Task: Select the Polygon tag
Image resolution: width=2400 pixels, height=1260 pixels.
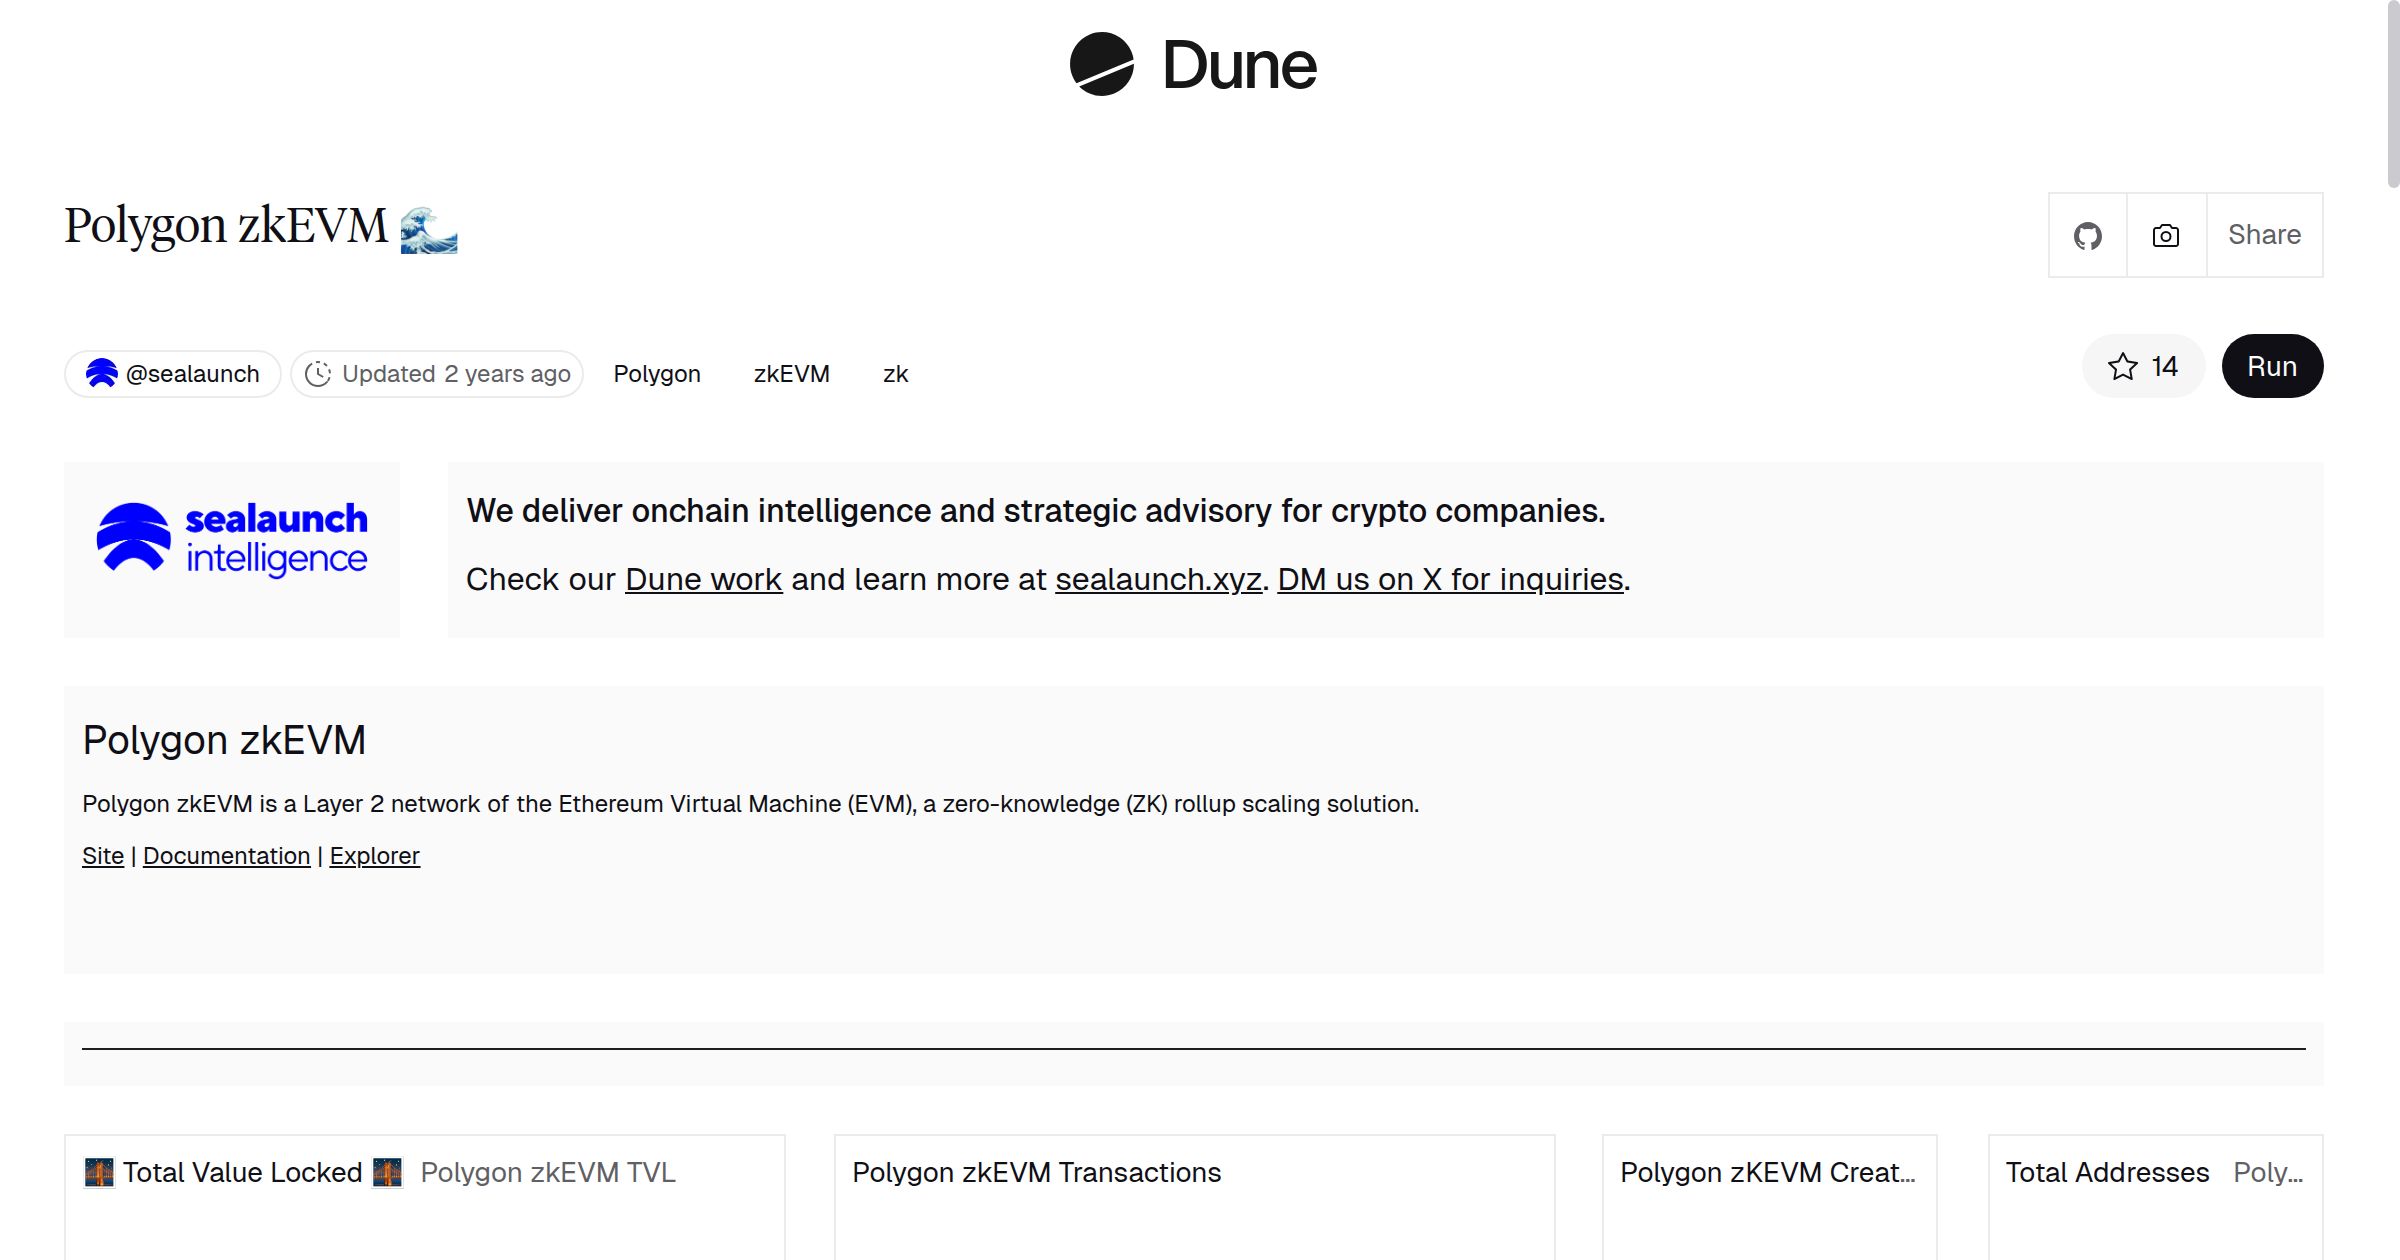Action: click(x=657, y=374)
